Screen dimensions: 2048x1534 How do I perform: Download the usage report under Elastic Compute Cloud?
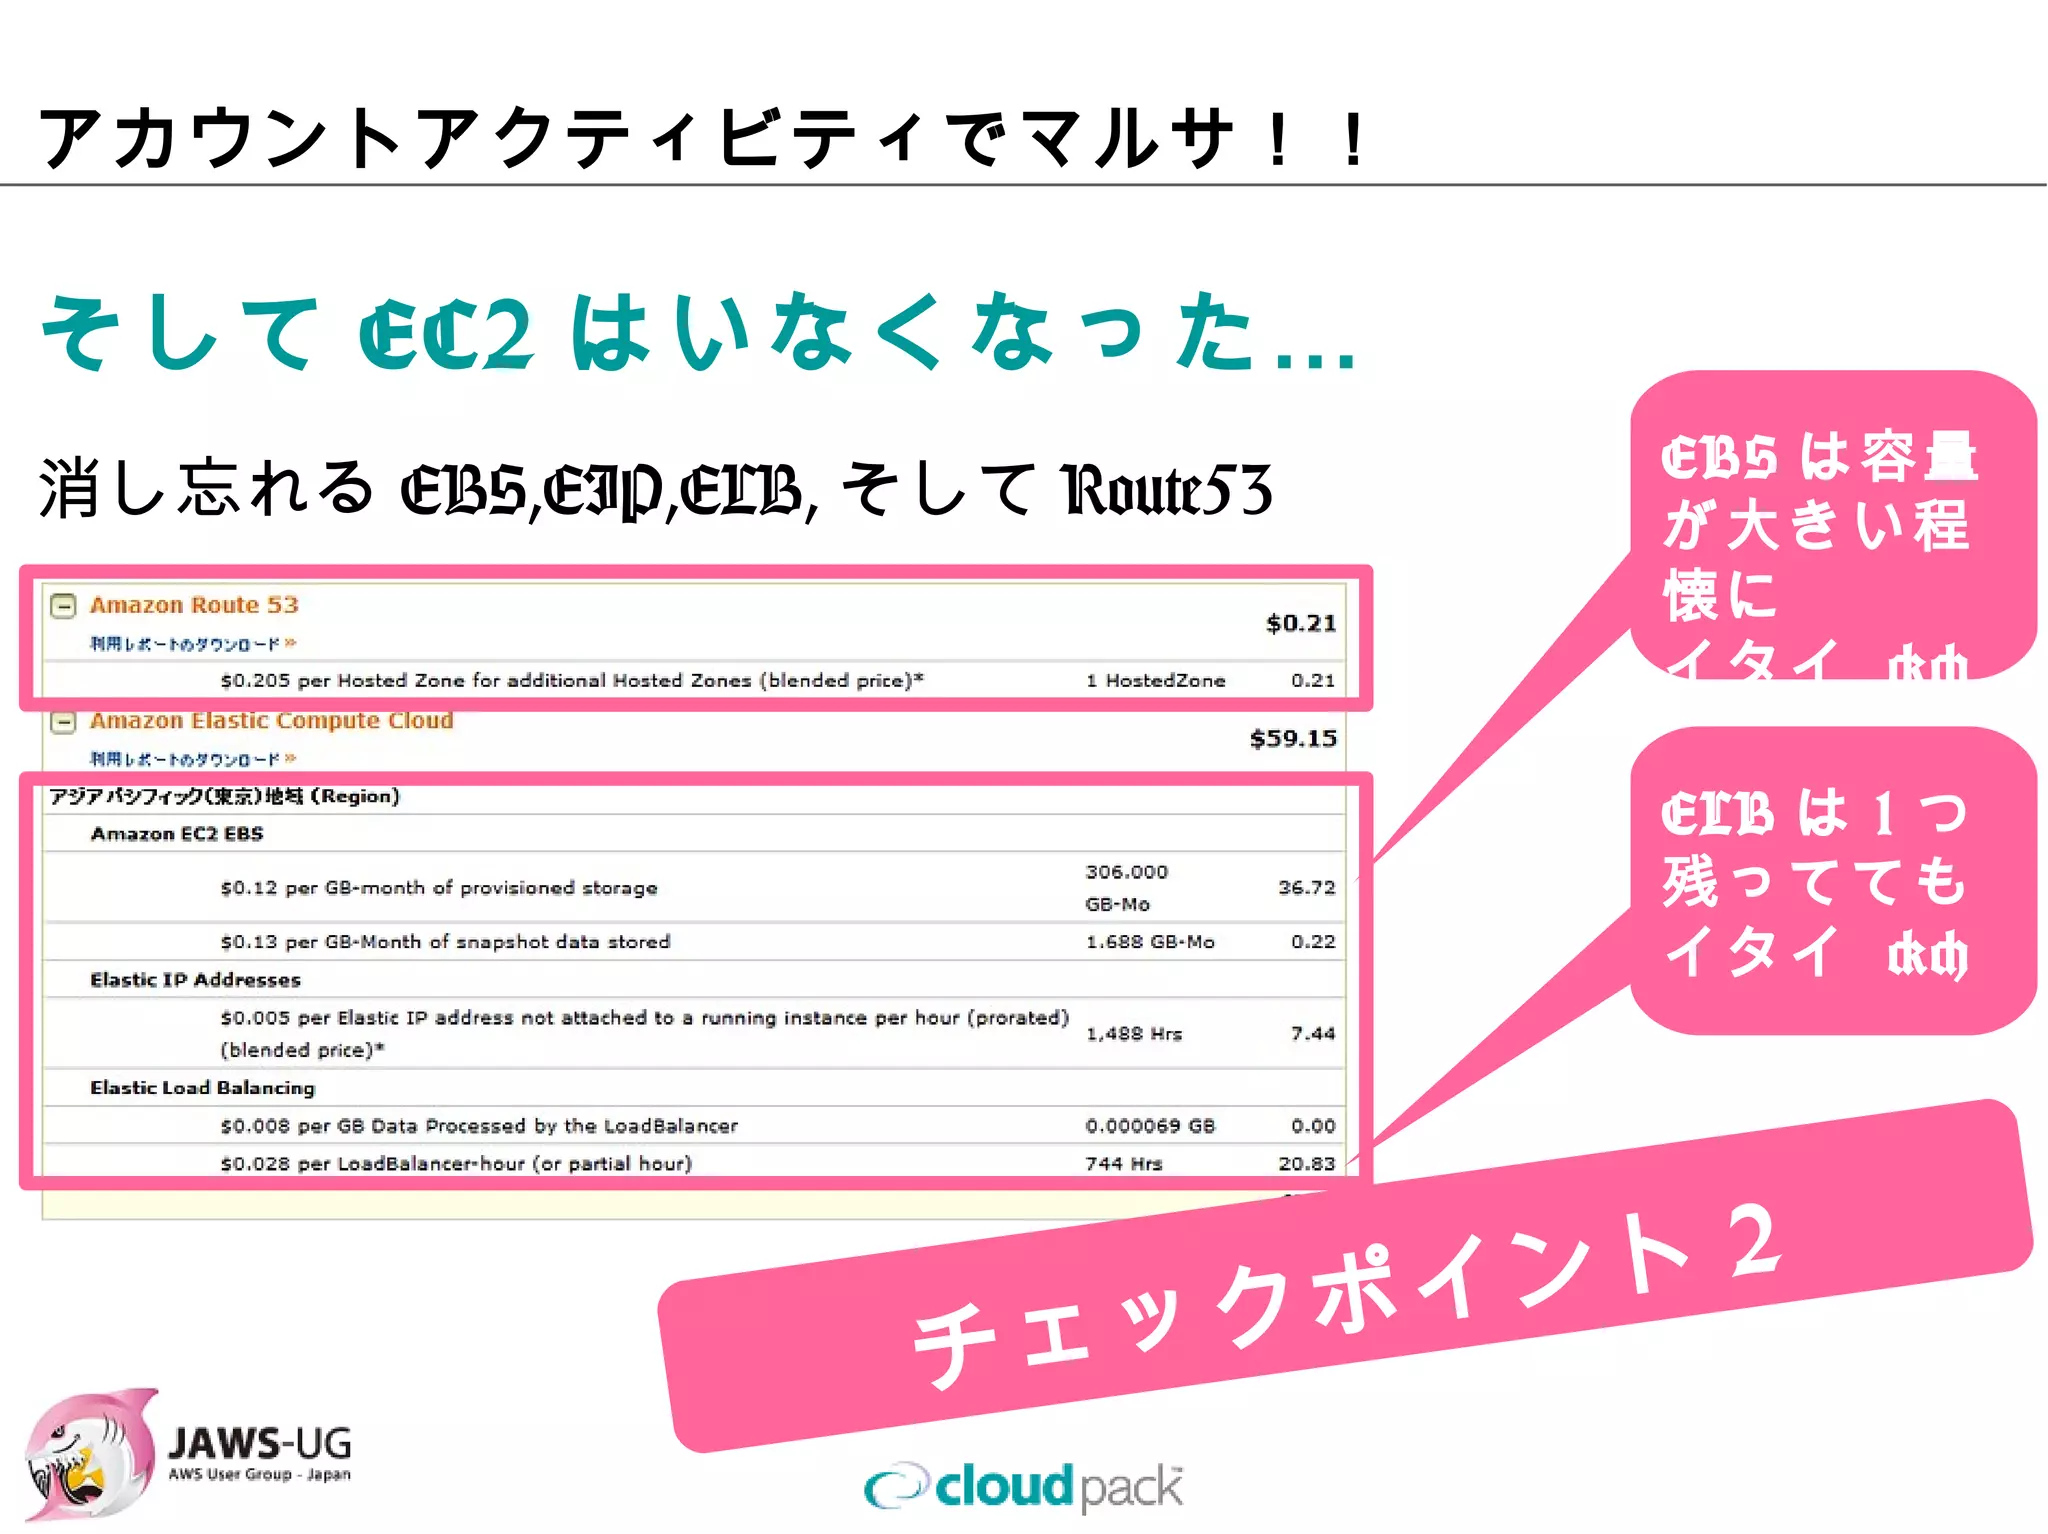[193, 759]
